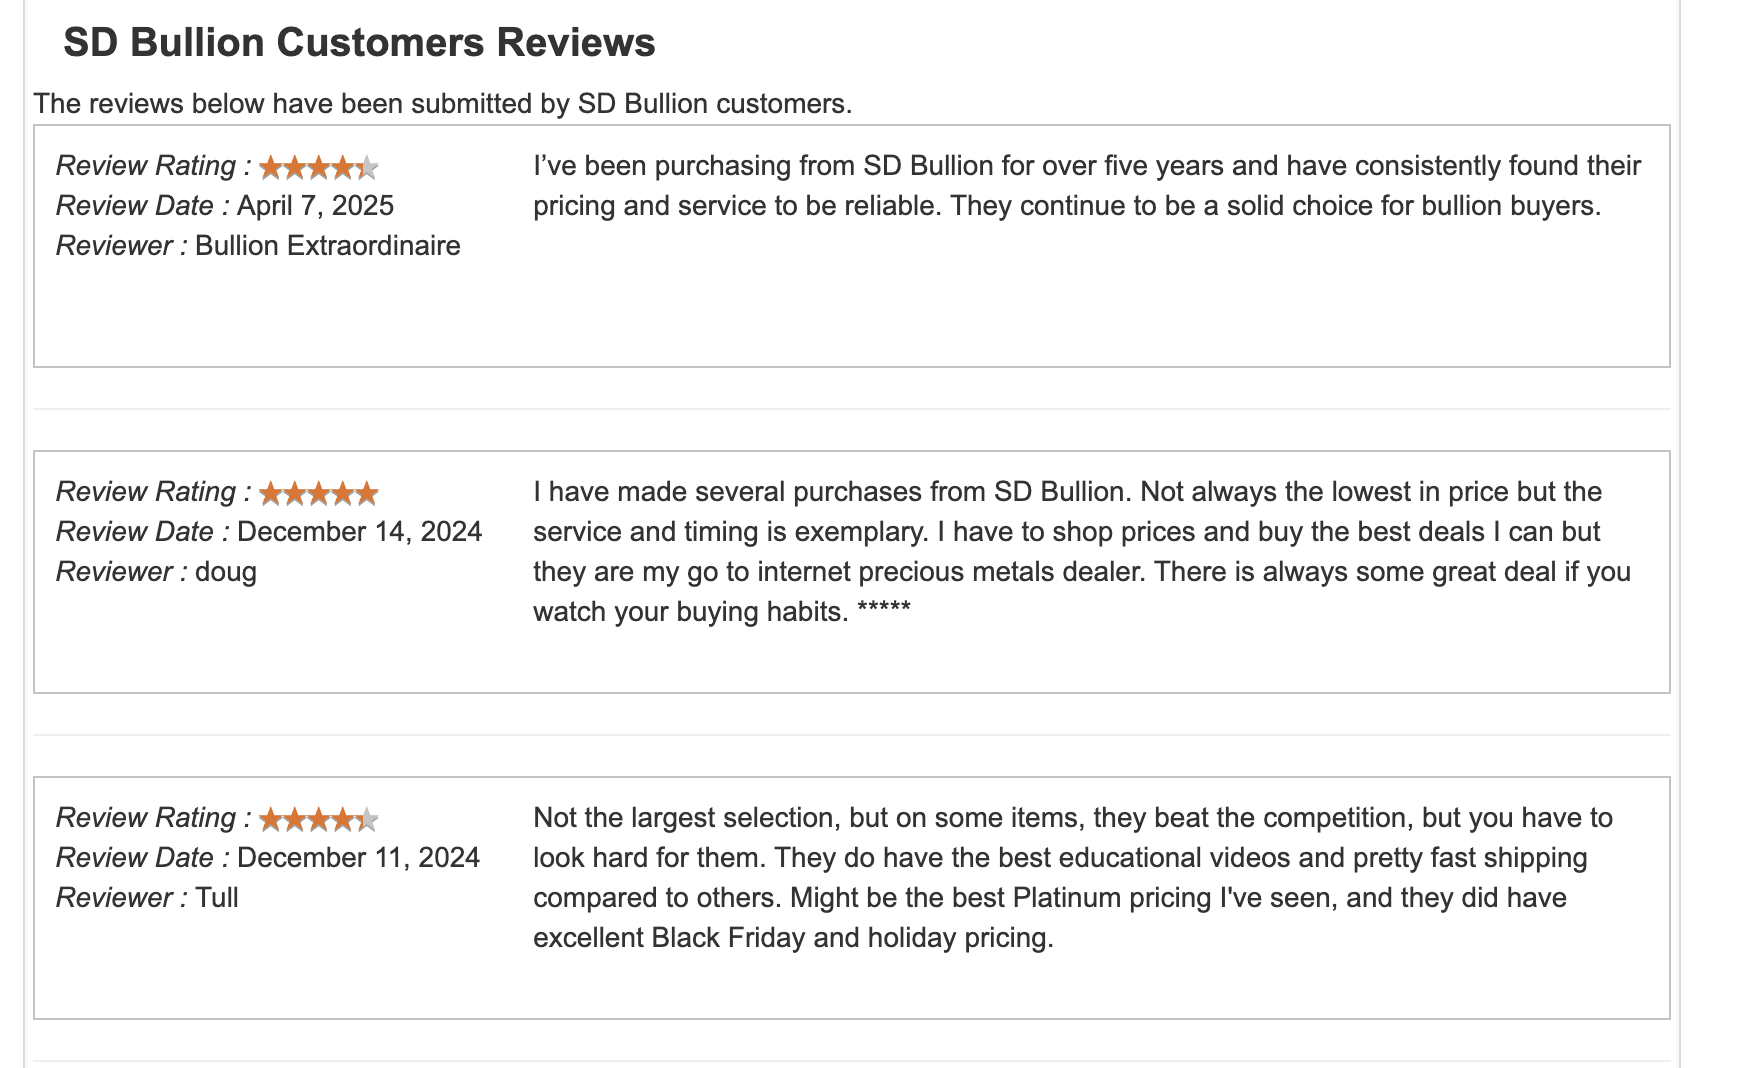Viewport: 1746px width, 1068px height.
Task: Click doug's review text about several purchases
Action: [1082, 552]
